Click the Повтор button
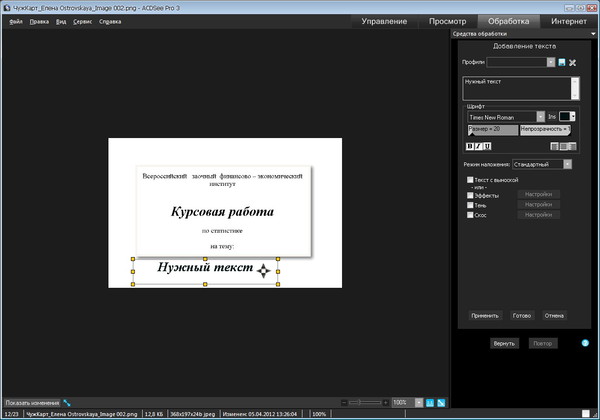 (543, 343)
